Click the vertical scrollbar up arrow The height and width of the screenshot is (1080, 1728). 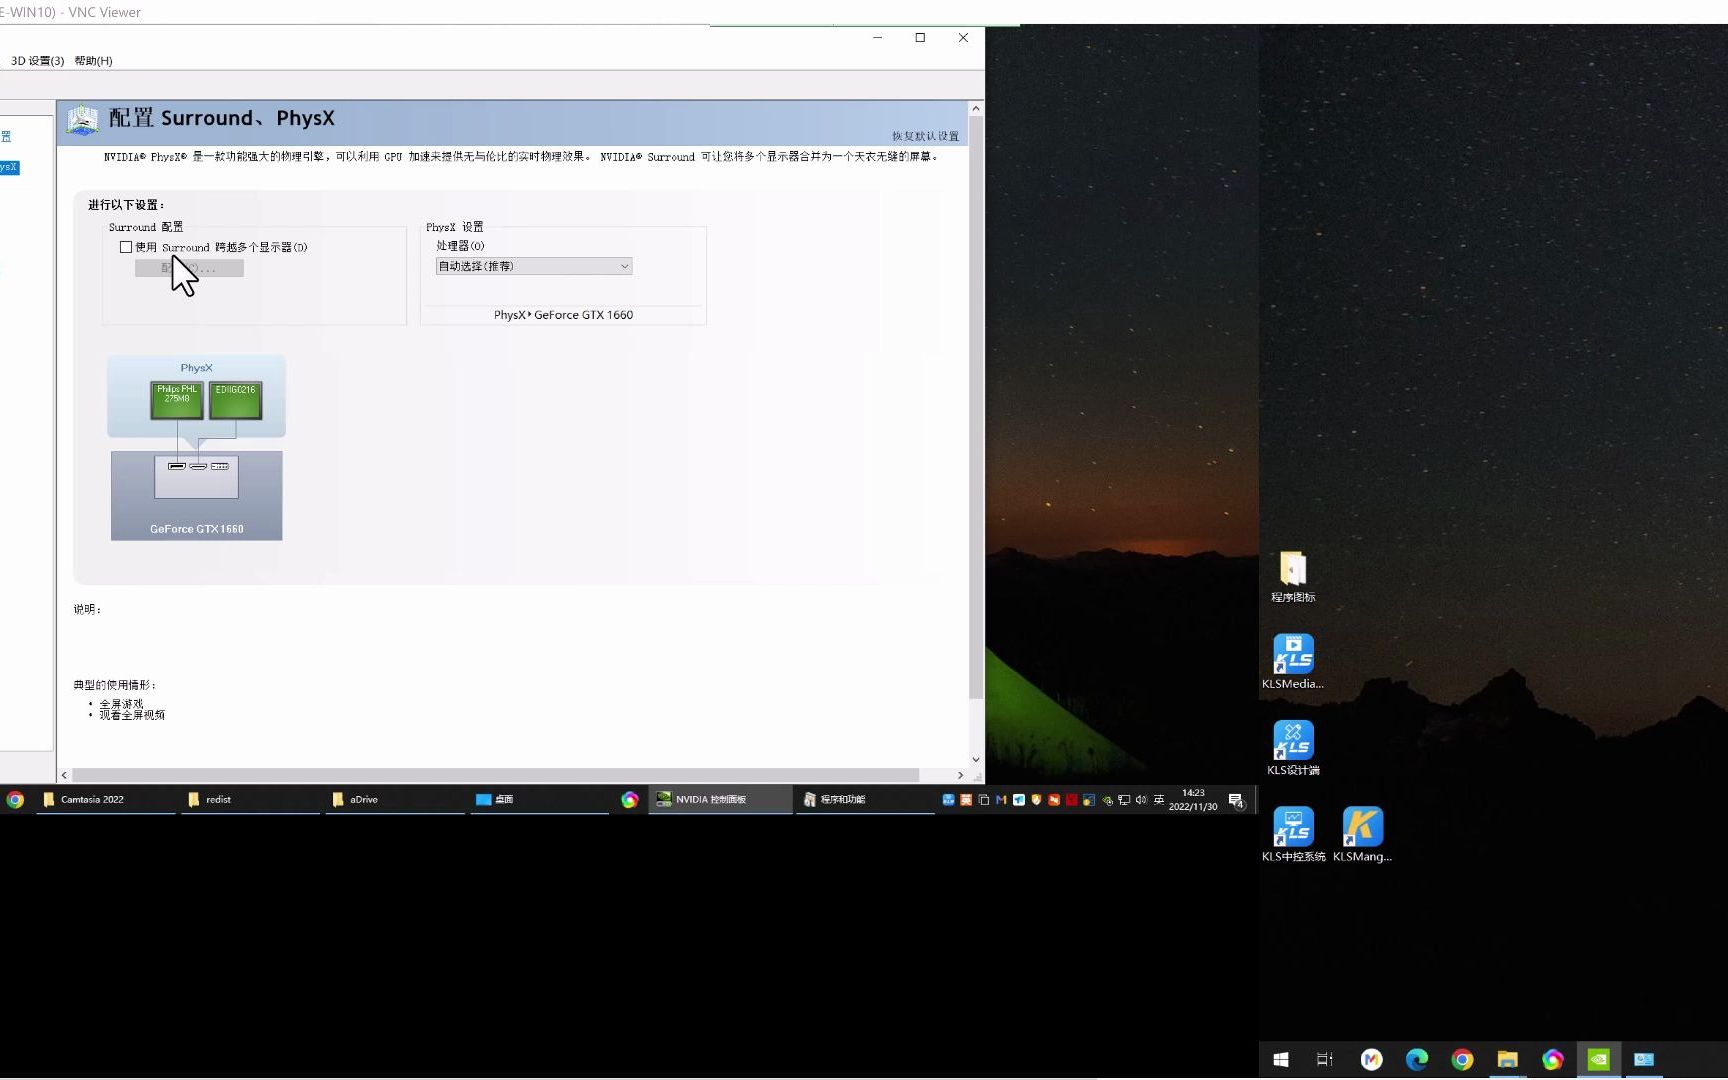(x=976, y=108)
